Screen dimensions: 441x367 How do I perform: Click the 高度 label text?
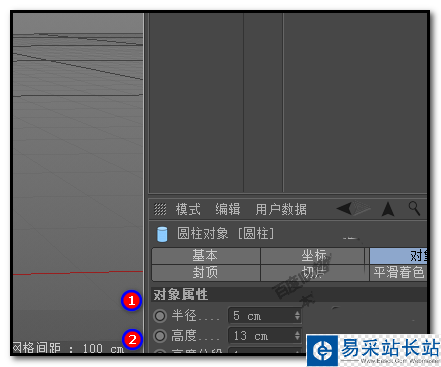coord(184,336)
